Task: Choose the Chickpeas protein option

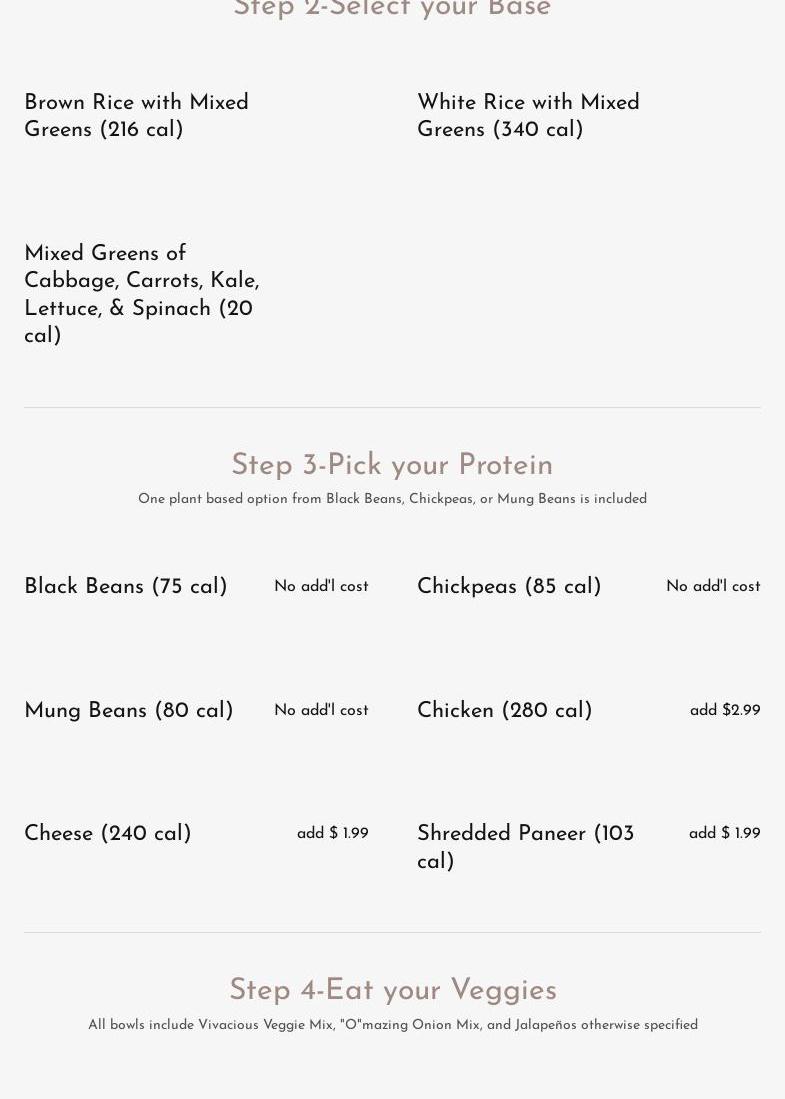Action: coord(508,587)
